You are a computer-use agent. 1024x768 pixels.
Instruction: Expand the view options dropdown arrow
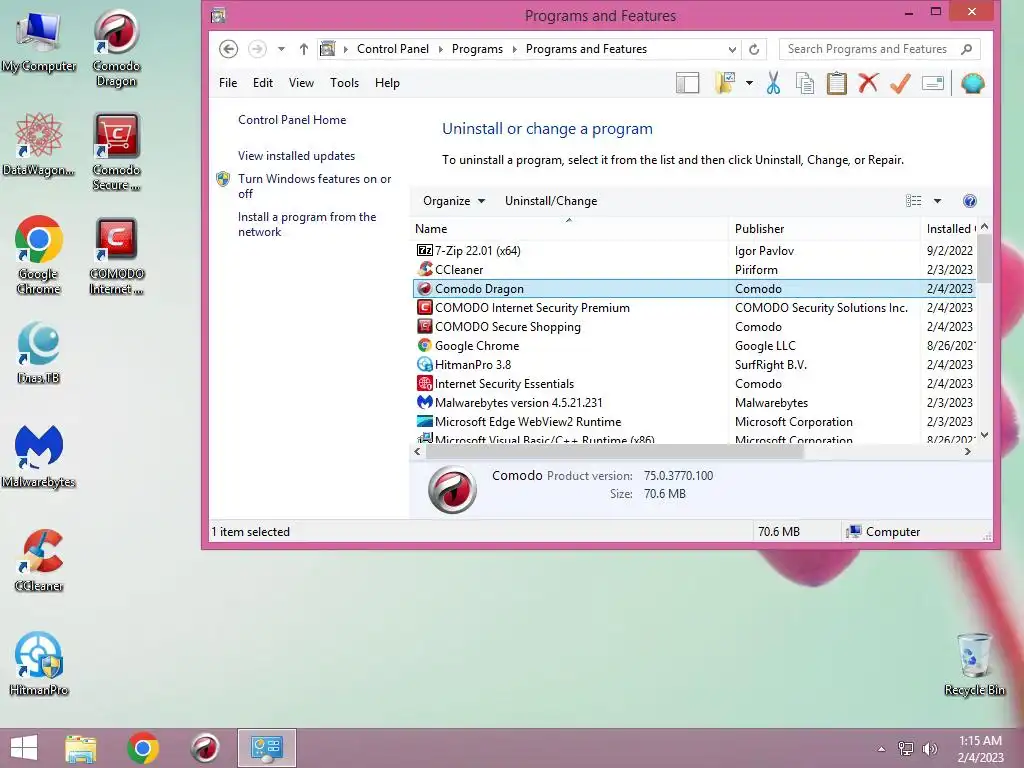pyautogui.click(x=937, y=201)
